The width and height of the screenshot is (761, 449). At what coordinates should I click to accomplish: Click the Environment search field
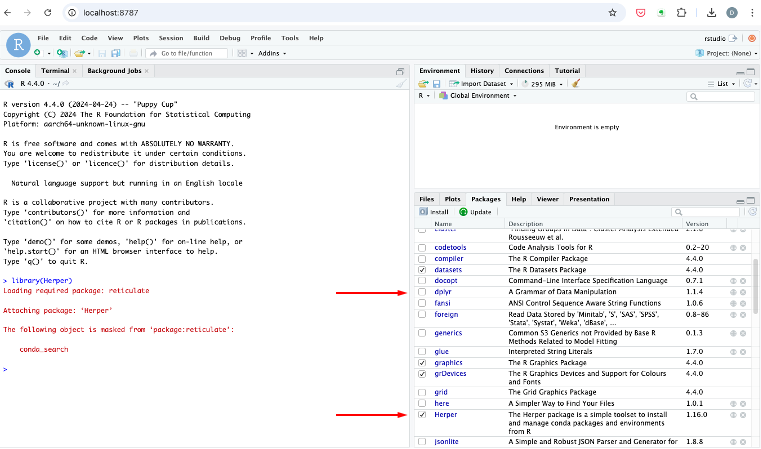[721, 96]
